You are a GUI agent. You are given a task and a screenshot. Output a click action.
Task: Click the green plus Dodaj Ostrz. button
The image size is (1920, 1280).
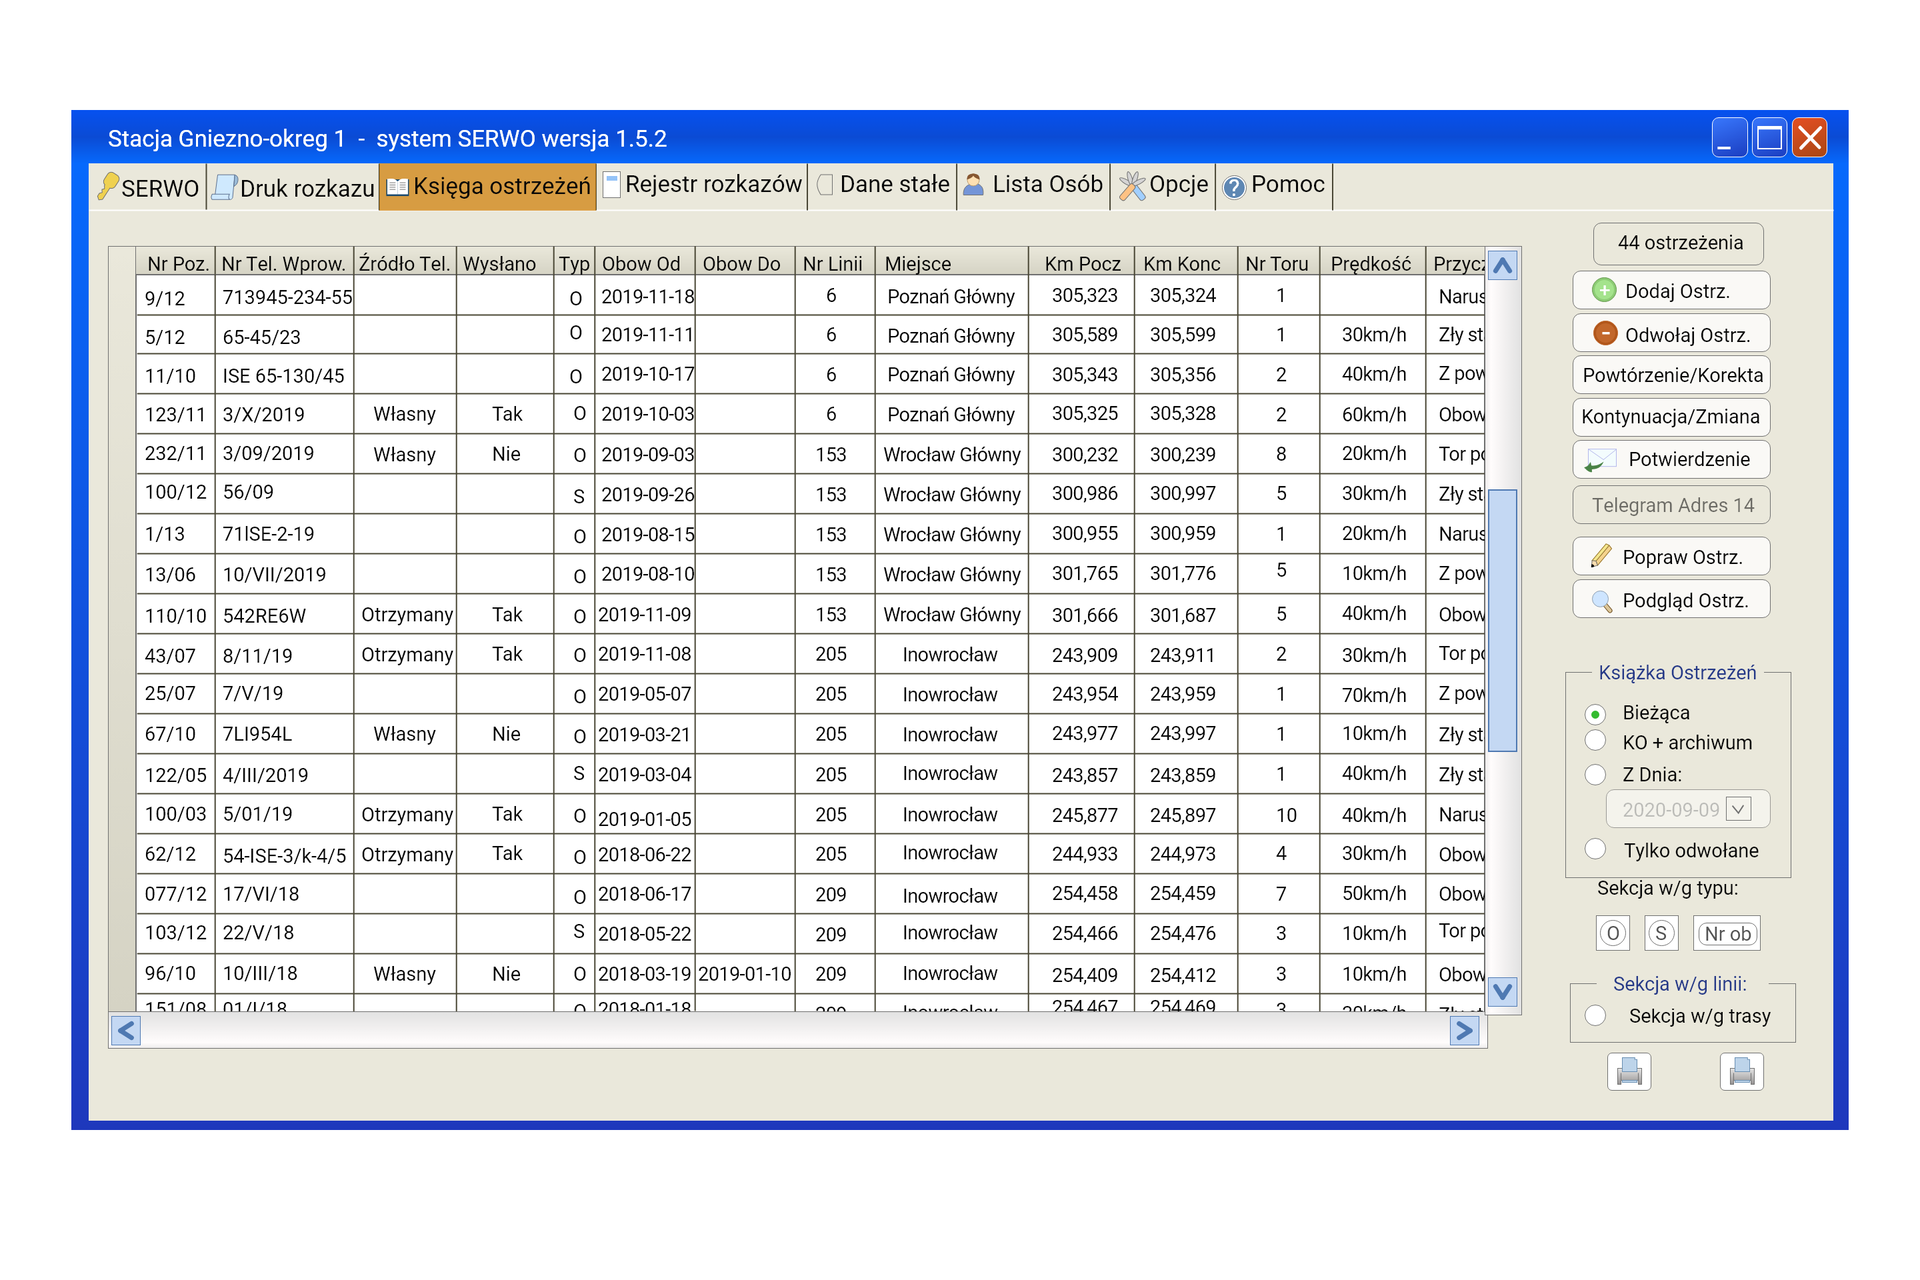click(1671, 291)
